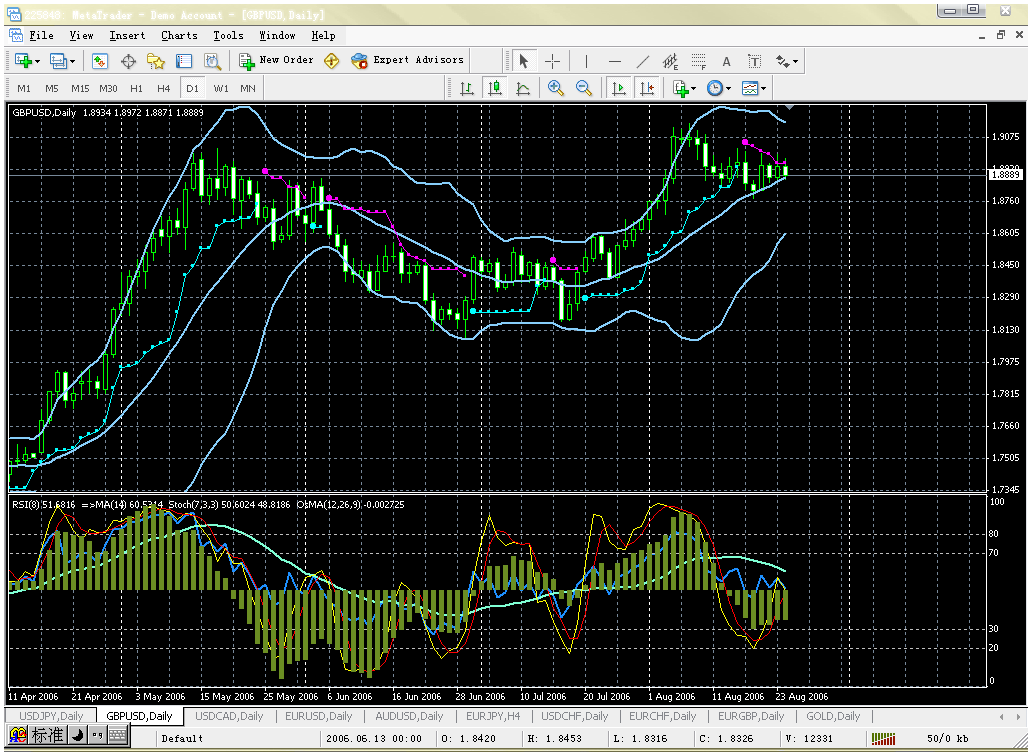Toggle the candlestick chart mode
Screen dimensions: 1032x752
[x=494, y=88]
